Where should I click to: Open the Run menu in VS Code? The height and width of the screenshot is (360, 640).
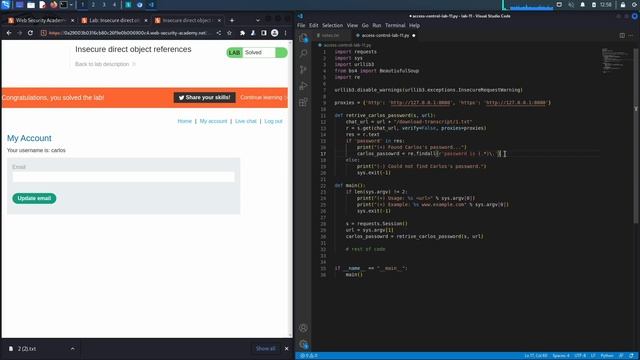coord(376,25)
